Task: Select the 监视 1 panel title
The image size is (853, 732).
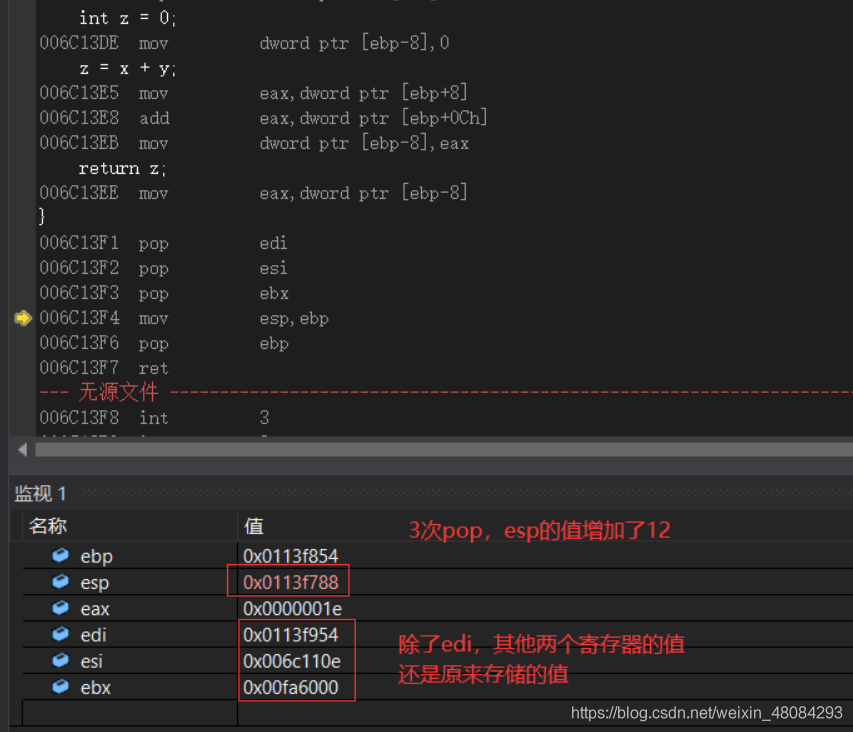Action: [x=40, y=493]
